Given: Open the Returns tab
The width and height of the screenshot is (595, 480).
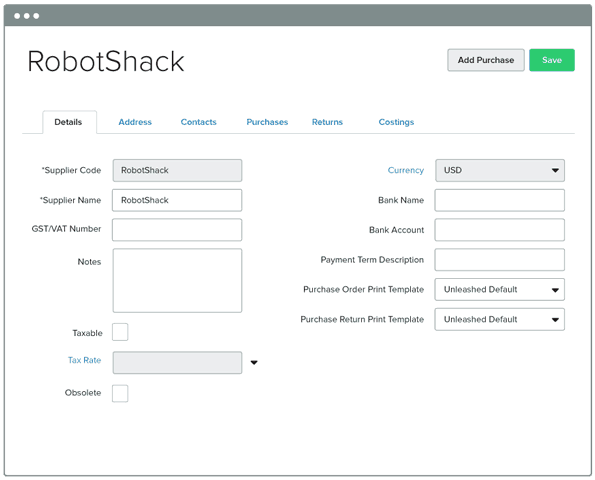Looking at the screenshot, I should [327, 122].
